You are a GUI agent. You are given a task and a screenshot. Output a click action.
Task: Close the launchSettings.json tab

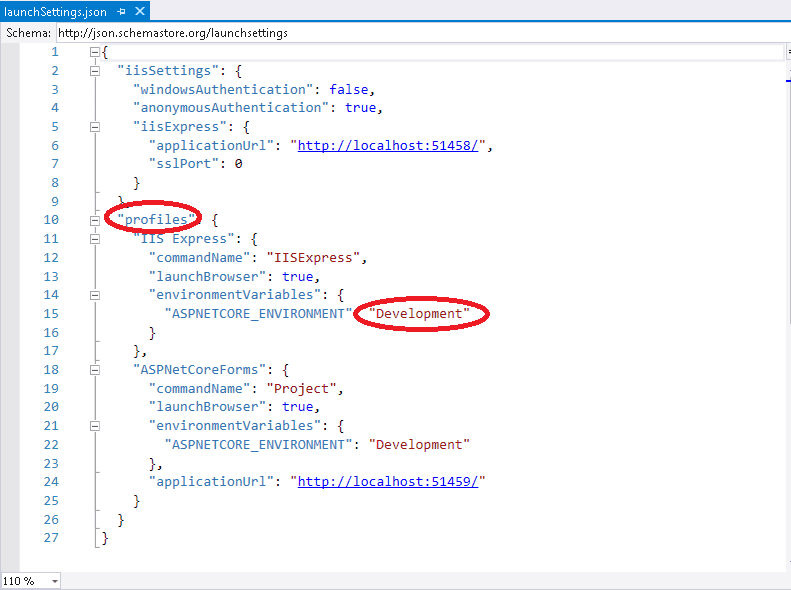coord(138,12)
